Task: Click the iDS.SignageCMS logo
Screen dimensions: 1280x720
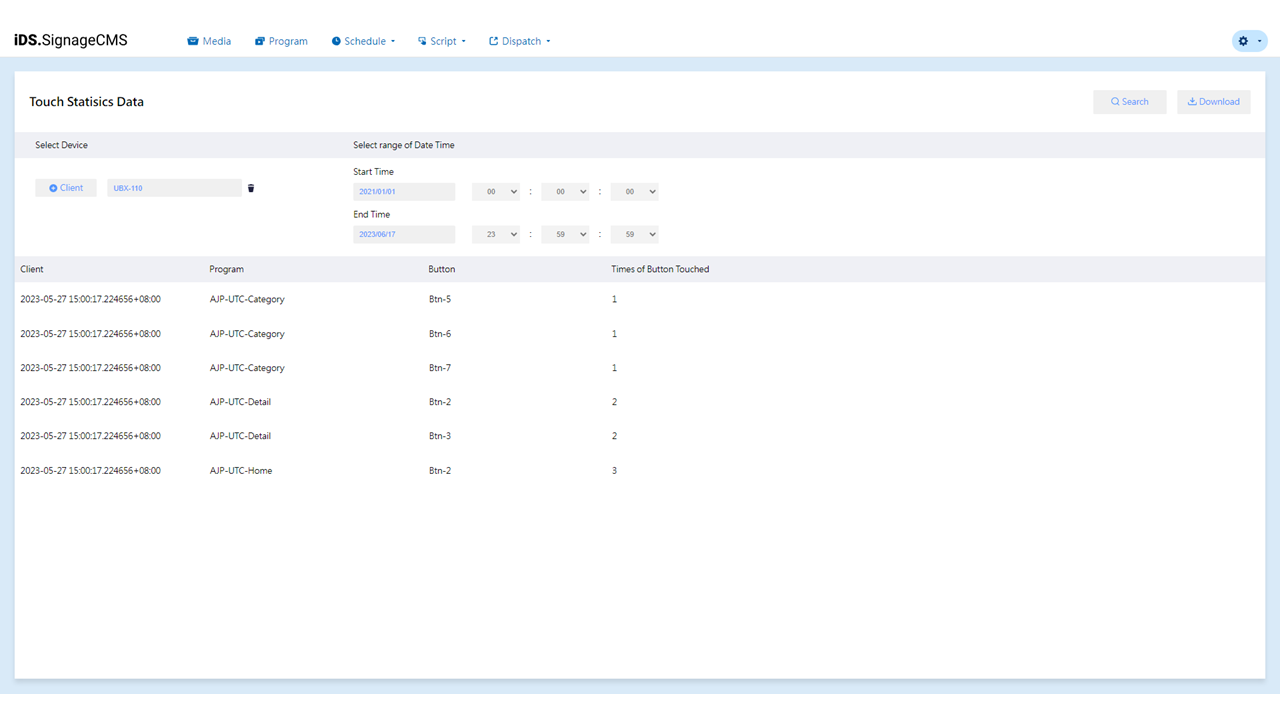Action: point(71,41)
